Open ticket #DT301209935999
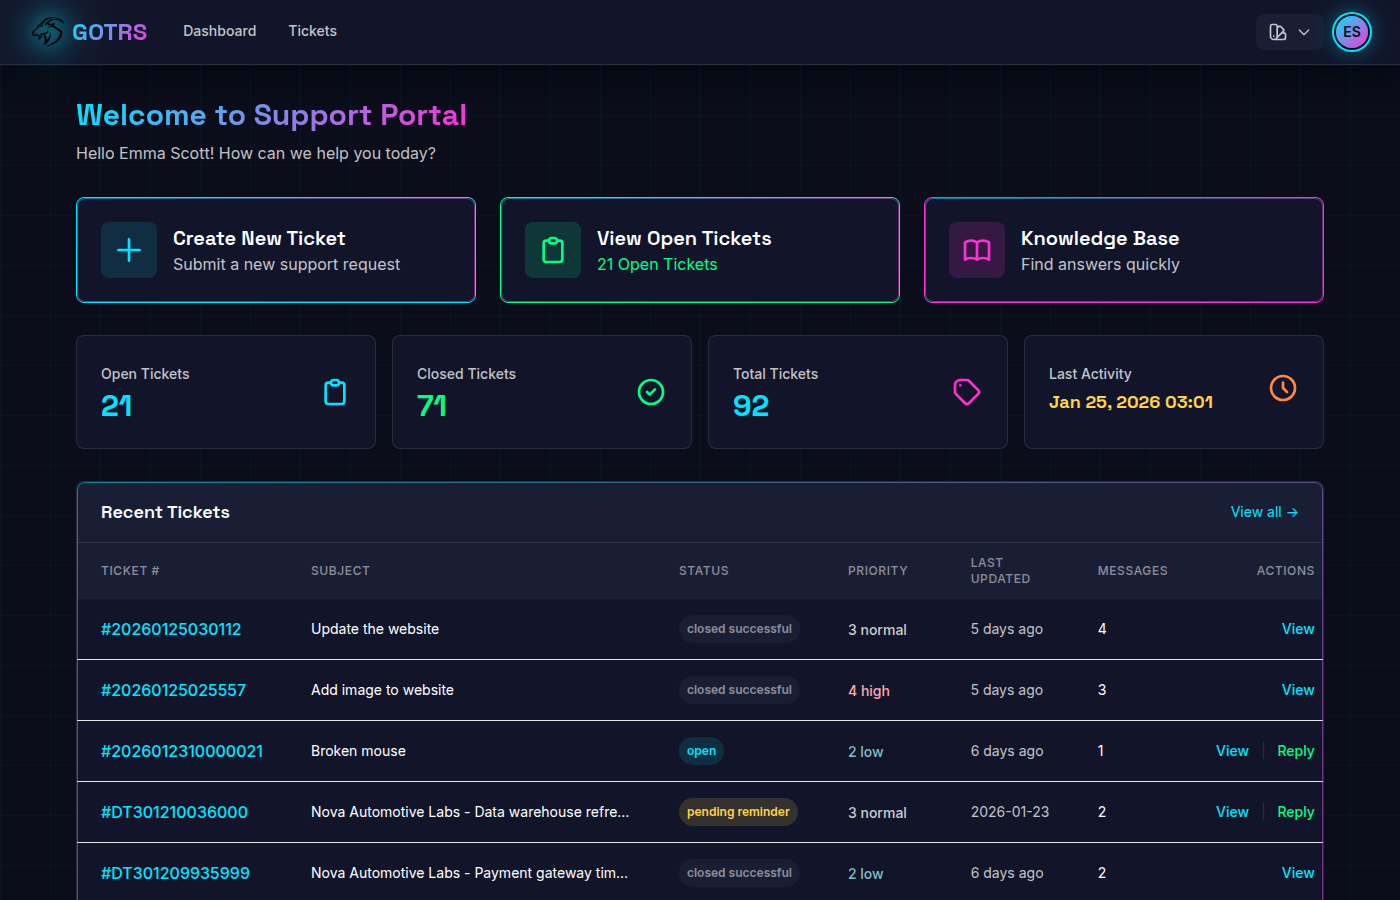Image resolution: width=1400 pixels, height=900 pixels. click(174, 872)
